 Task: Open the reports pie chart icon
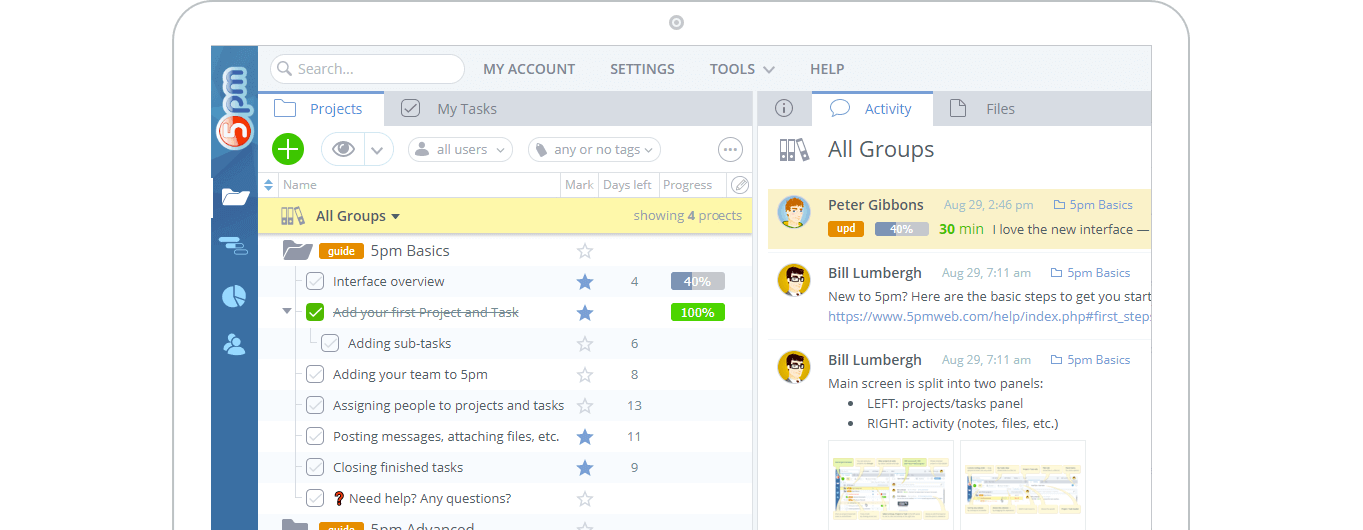point(233,296)
